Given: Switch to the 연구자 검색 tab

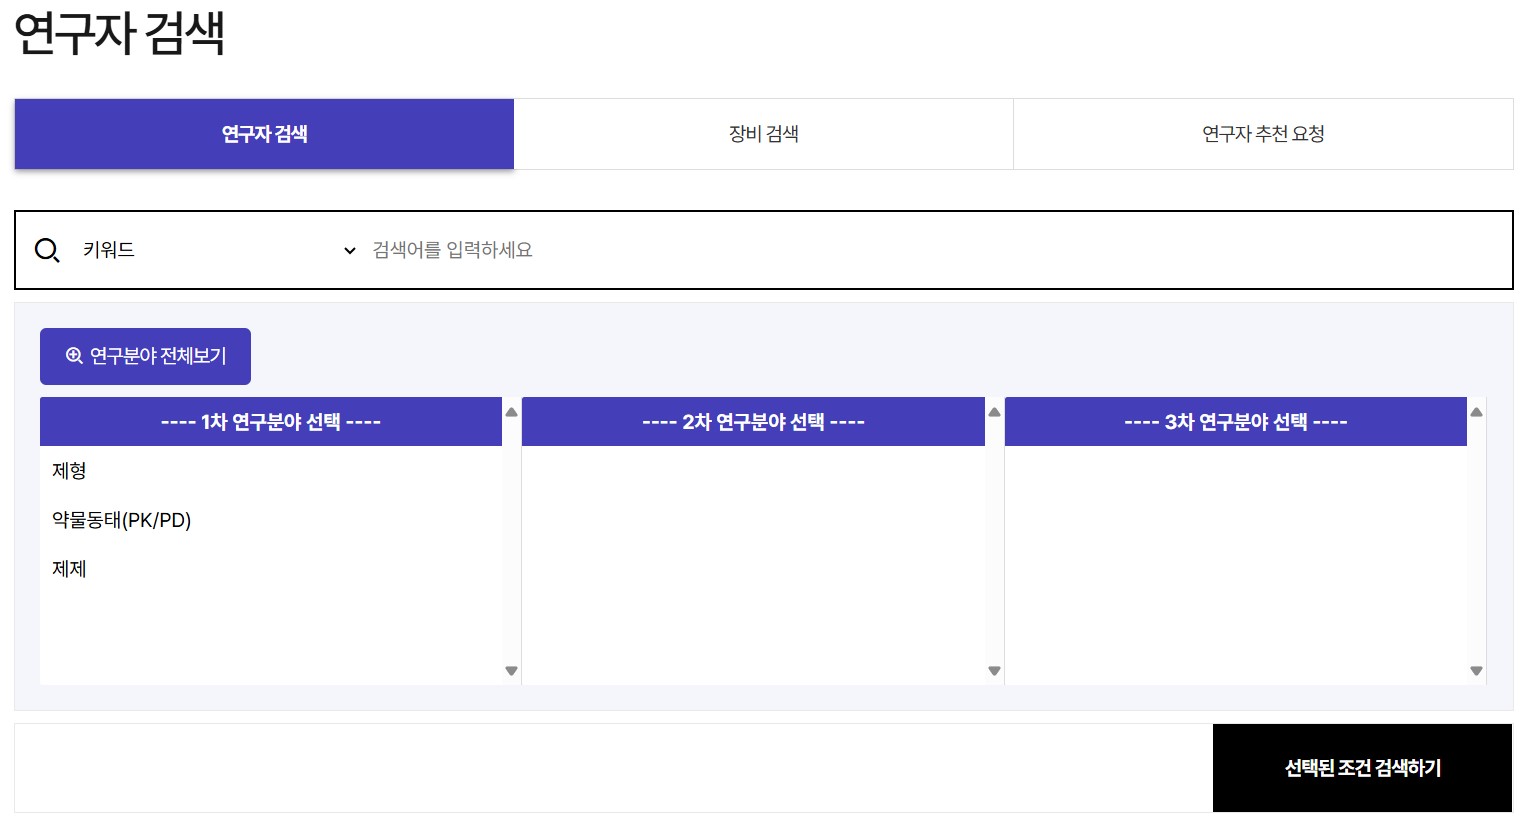Looking at the screenshot, I should coord(264,134).
